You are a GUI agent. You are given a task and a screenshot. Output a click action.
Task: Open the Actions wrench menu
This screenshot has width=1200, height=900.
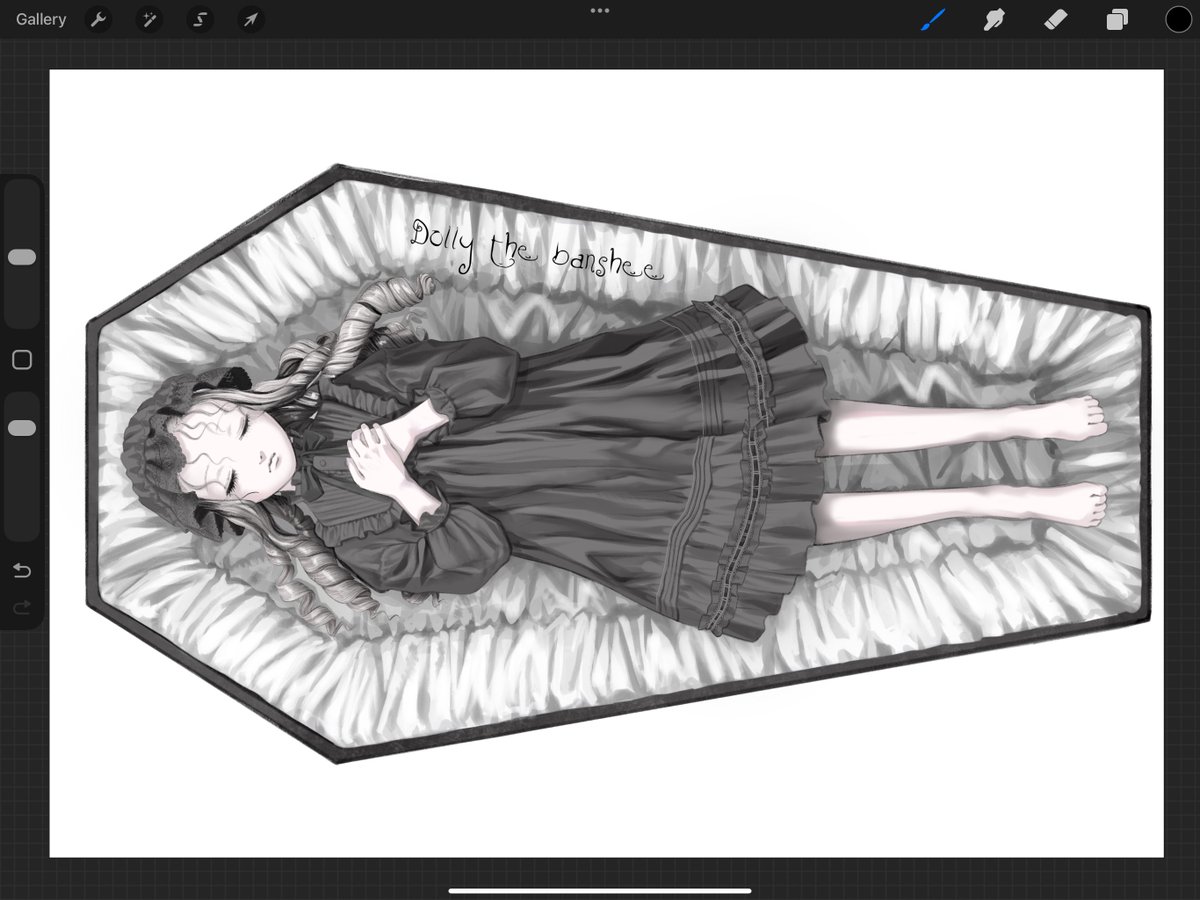98,19
